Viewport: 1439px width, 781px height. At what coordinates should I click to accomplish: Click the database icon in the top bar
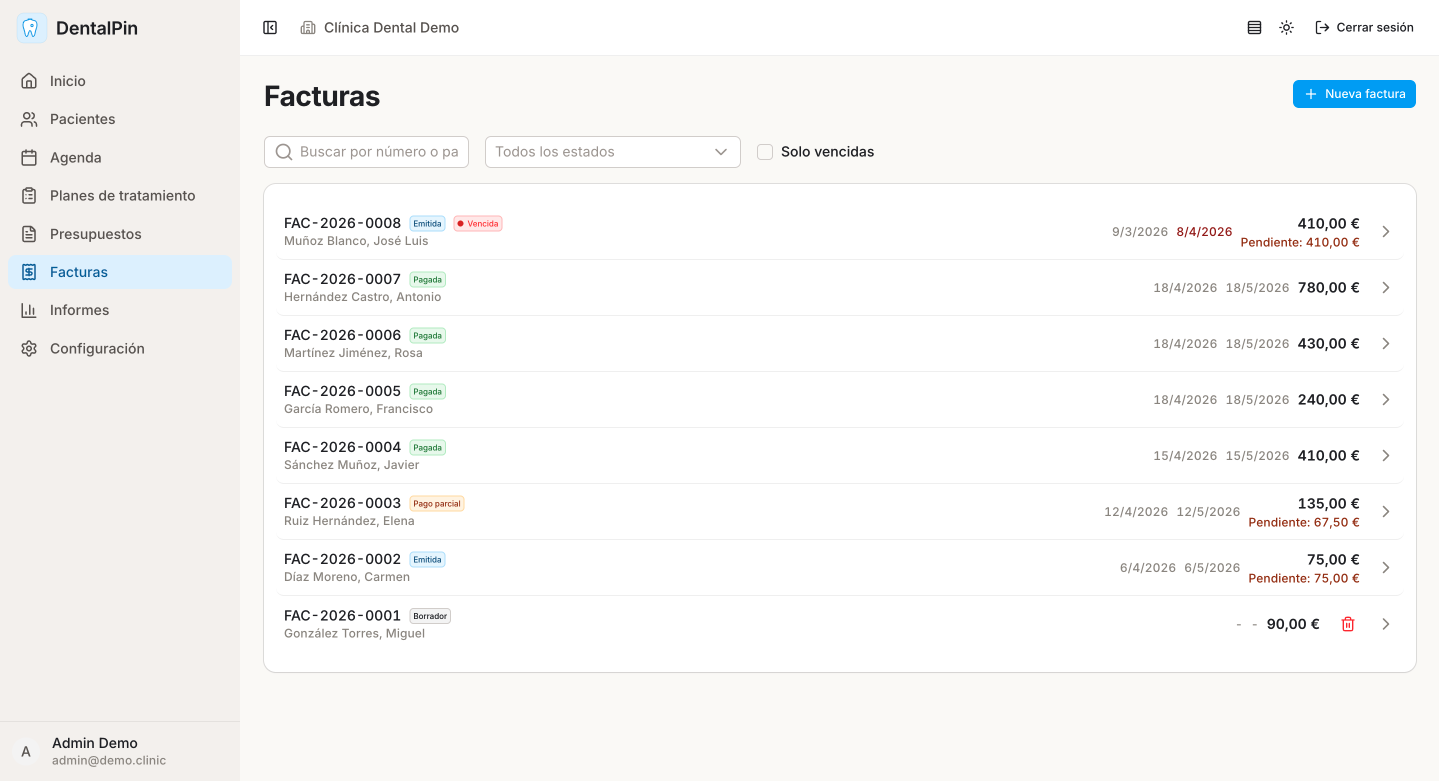click(1254, 27)
